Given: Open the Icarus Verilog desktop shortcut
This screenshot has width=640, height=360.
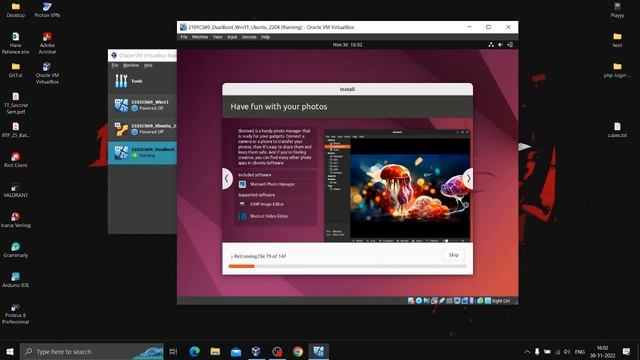Looking at the screenshot, I should click(x=16, y=220).
